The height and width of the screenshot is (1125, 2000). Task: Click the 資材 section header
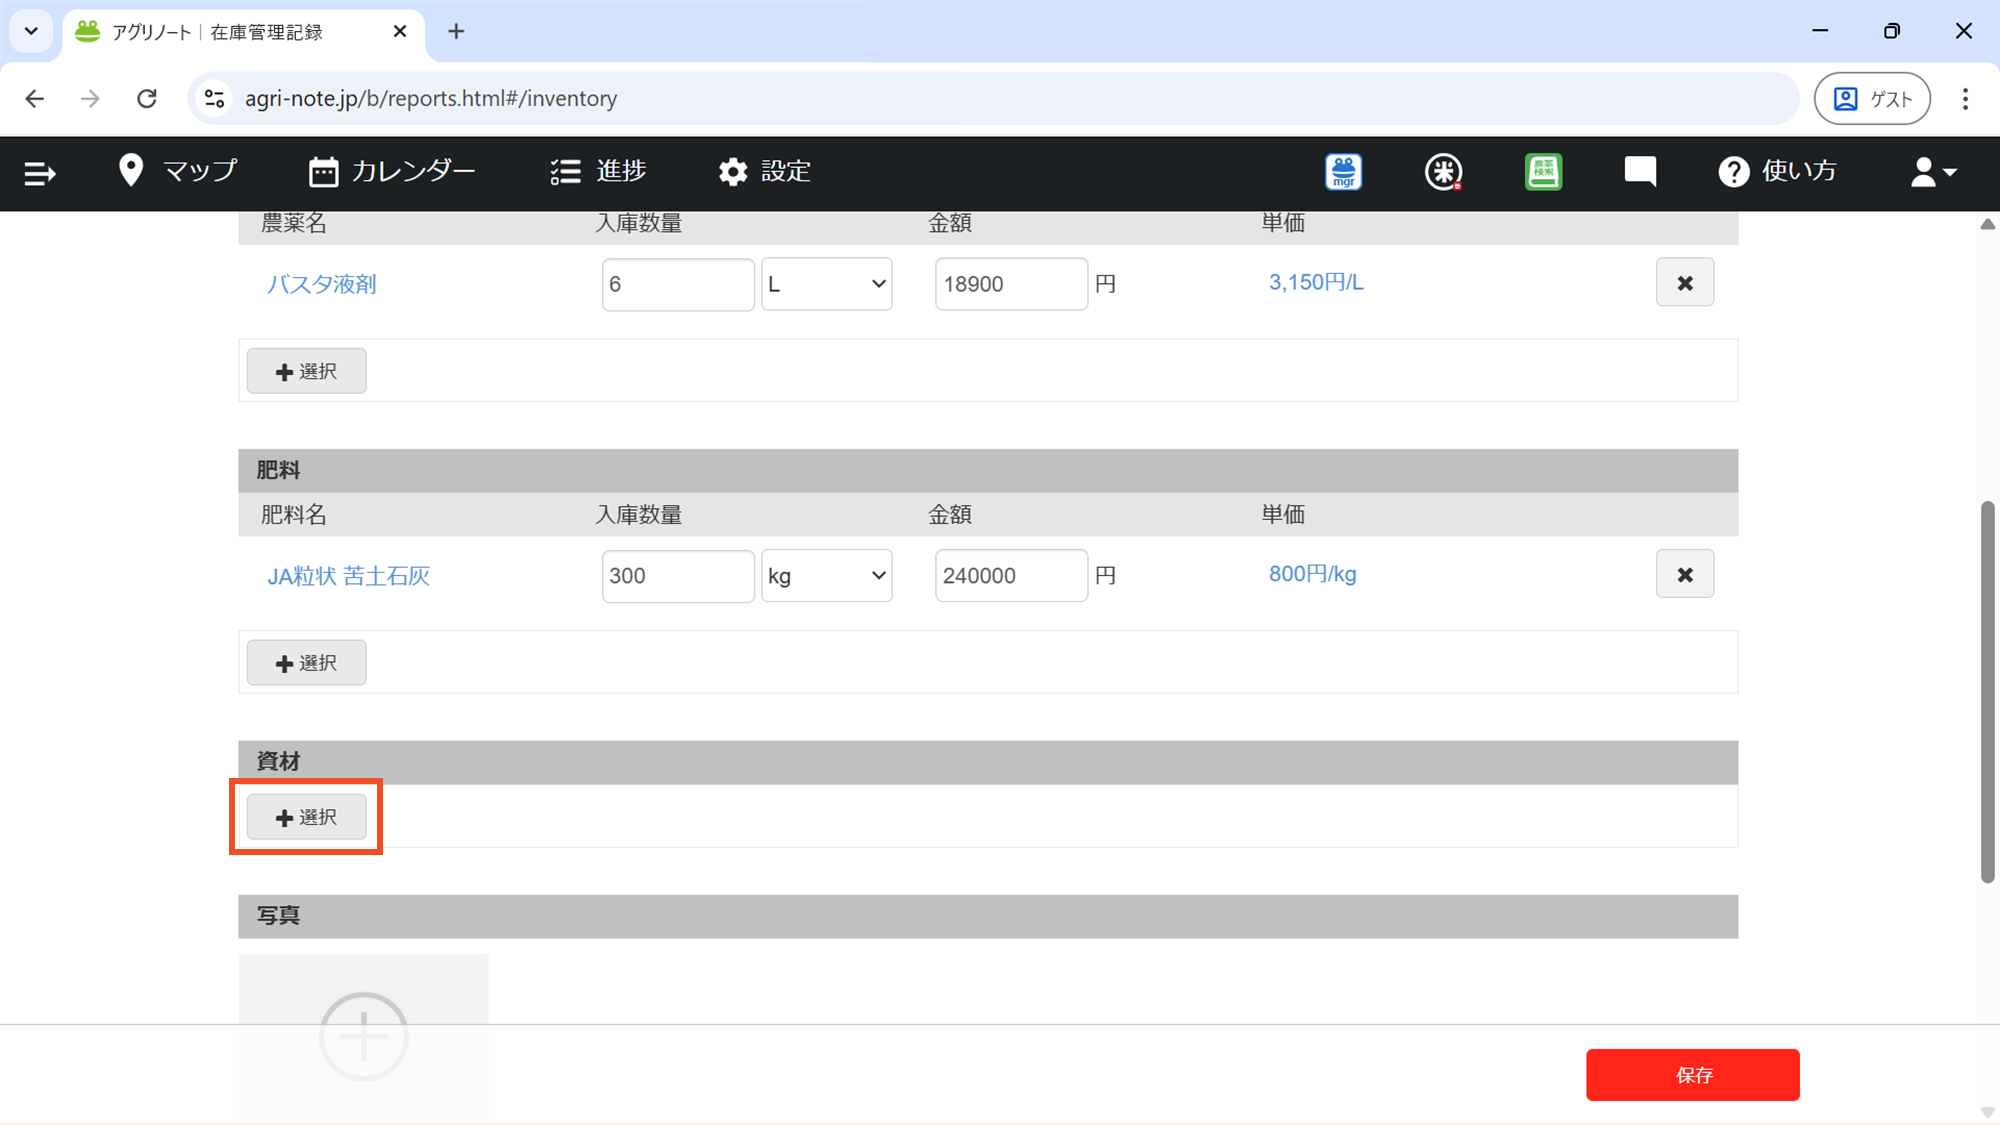(x=988, y=762)
